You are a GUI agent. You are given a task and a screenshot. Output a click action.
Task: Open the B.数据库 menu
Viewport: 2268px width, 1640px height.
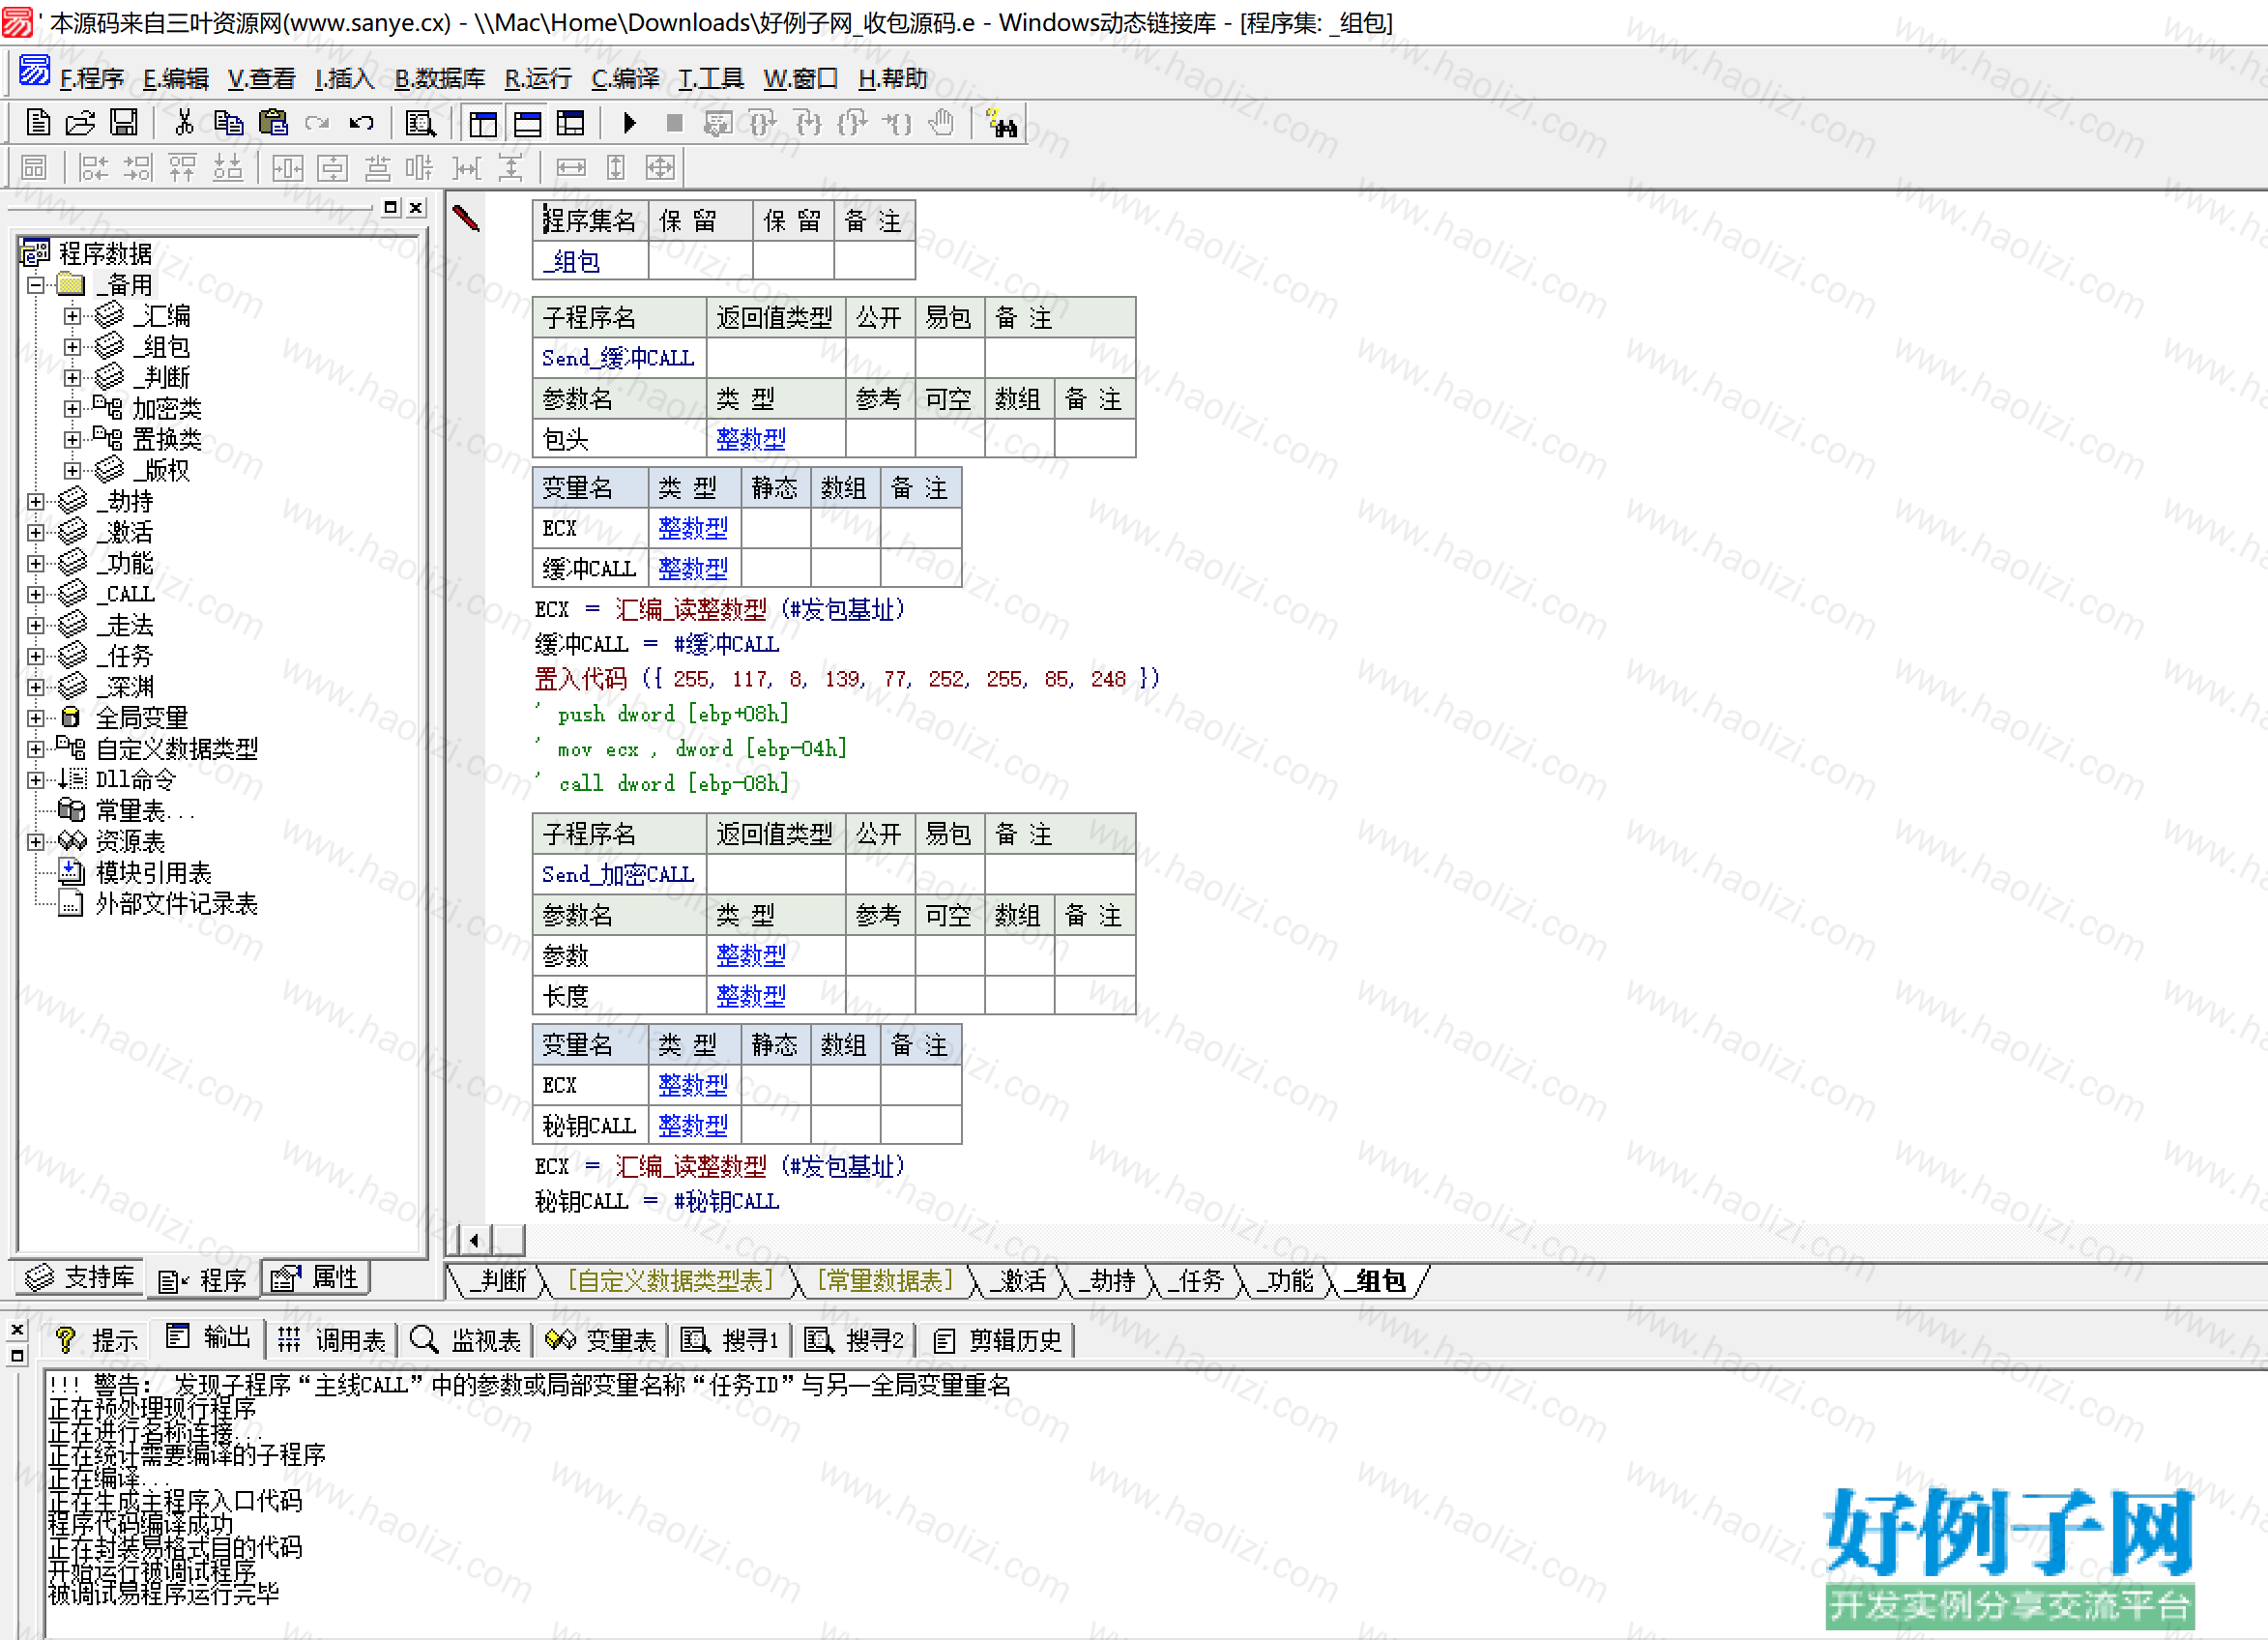tap(439, 78)
